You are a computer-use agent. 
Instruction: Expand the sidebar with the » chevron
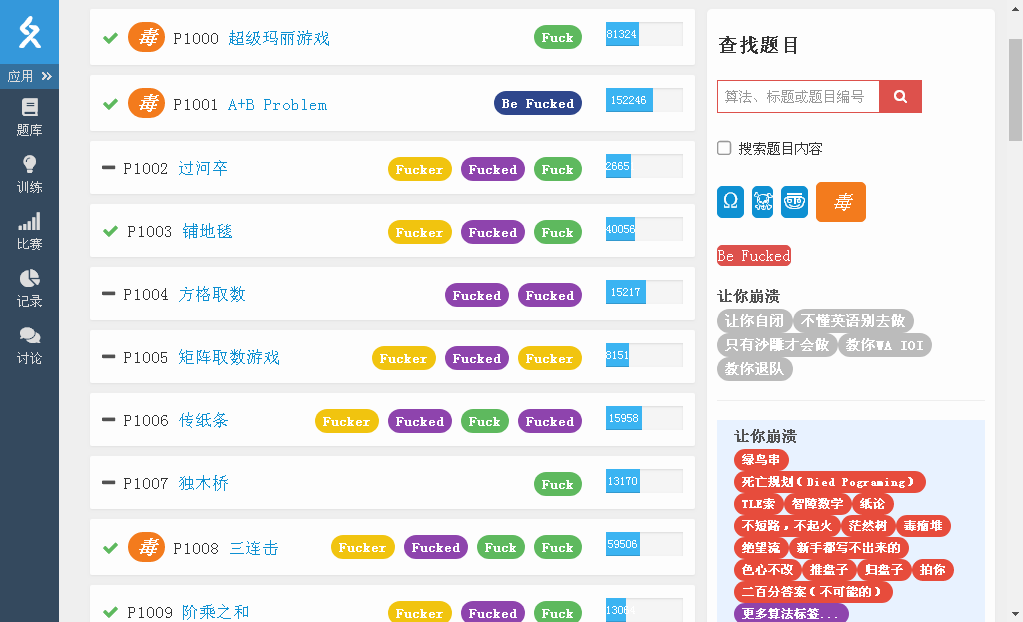click(x=44, y=75)
